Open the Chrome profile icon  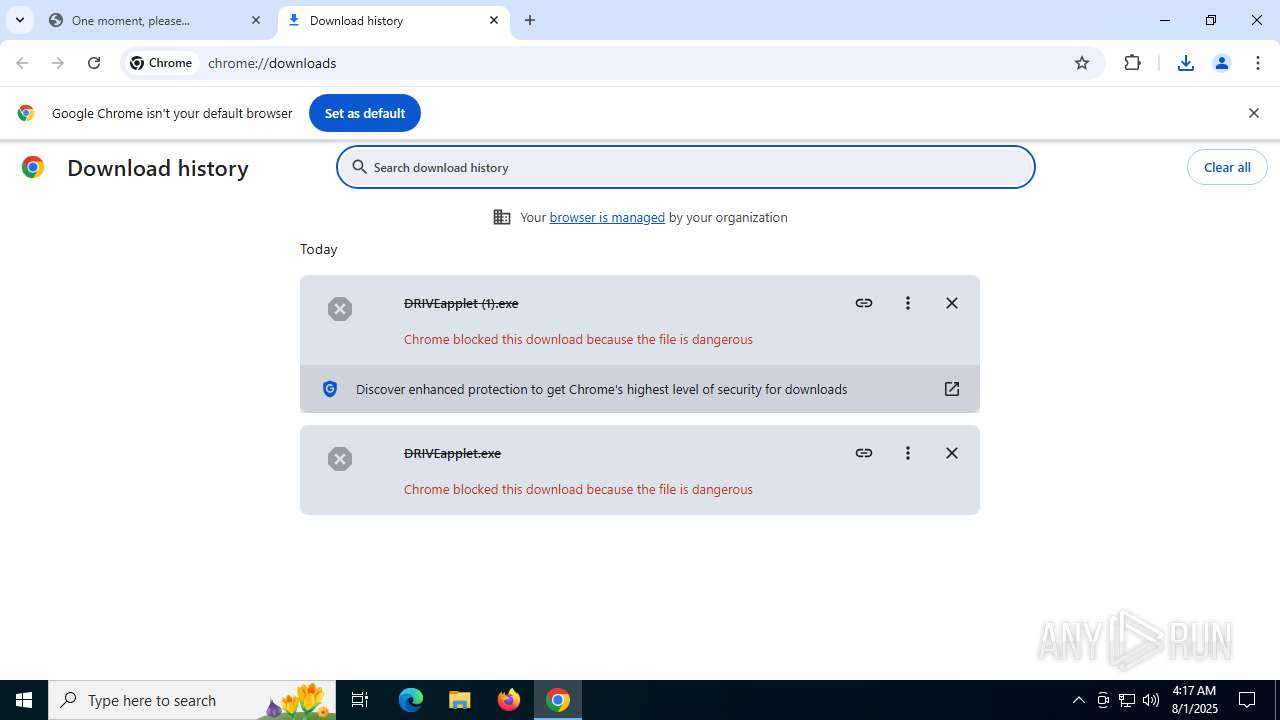1221,63
